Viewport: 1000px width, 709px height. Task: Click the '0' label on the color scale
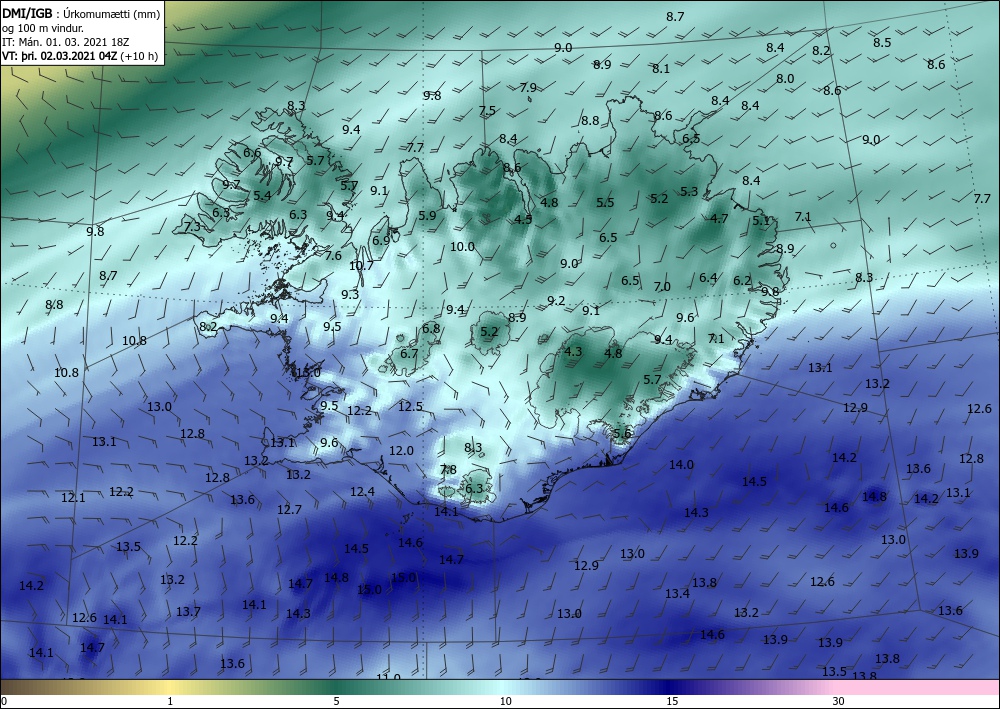click(4, 702)
